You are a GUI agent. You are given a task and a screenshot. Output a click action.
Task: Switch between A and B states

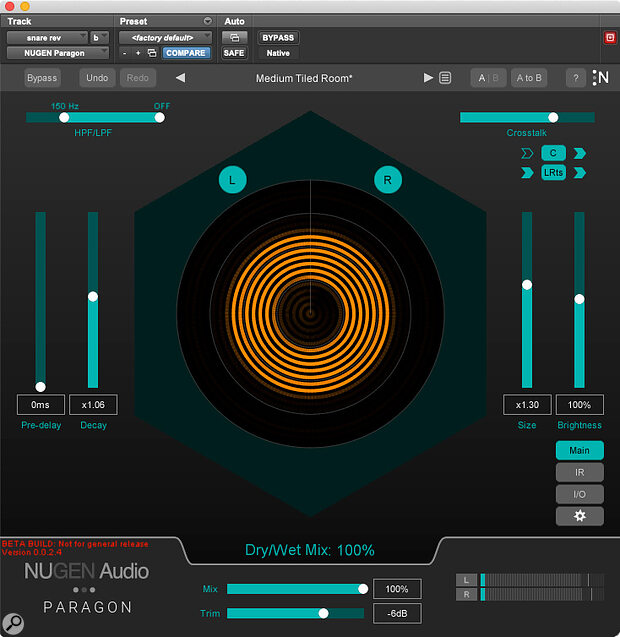point(488,78)
